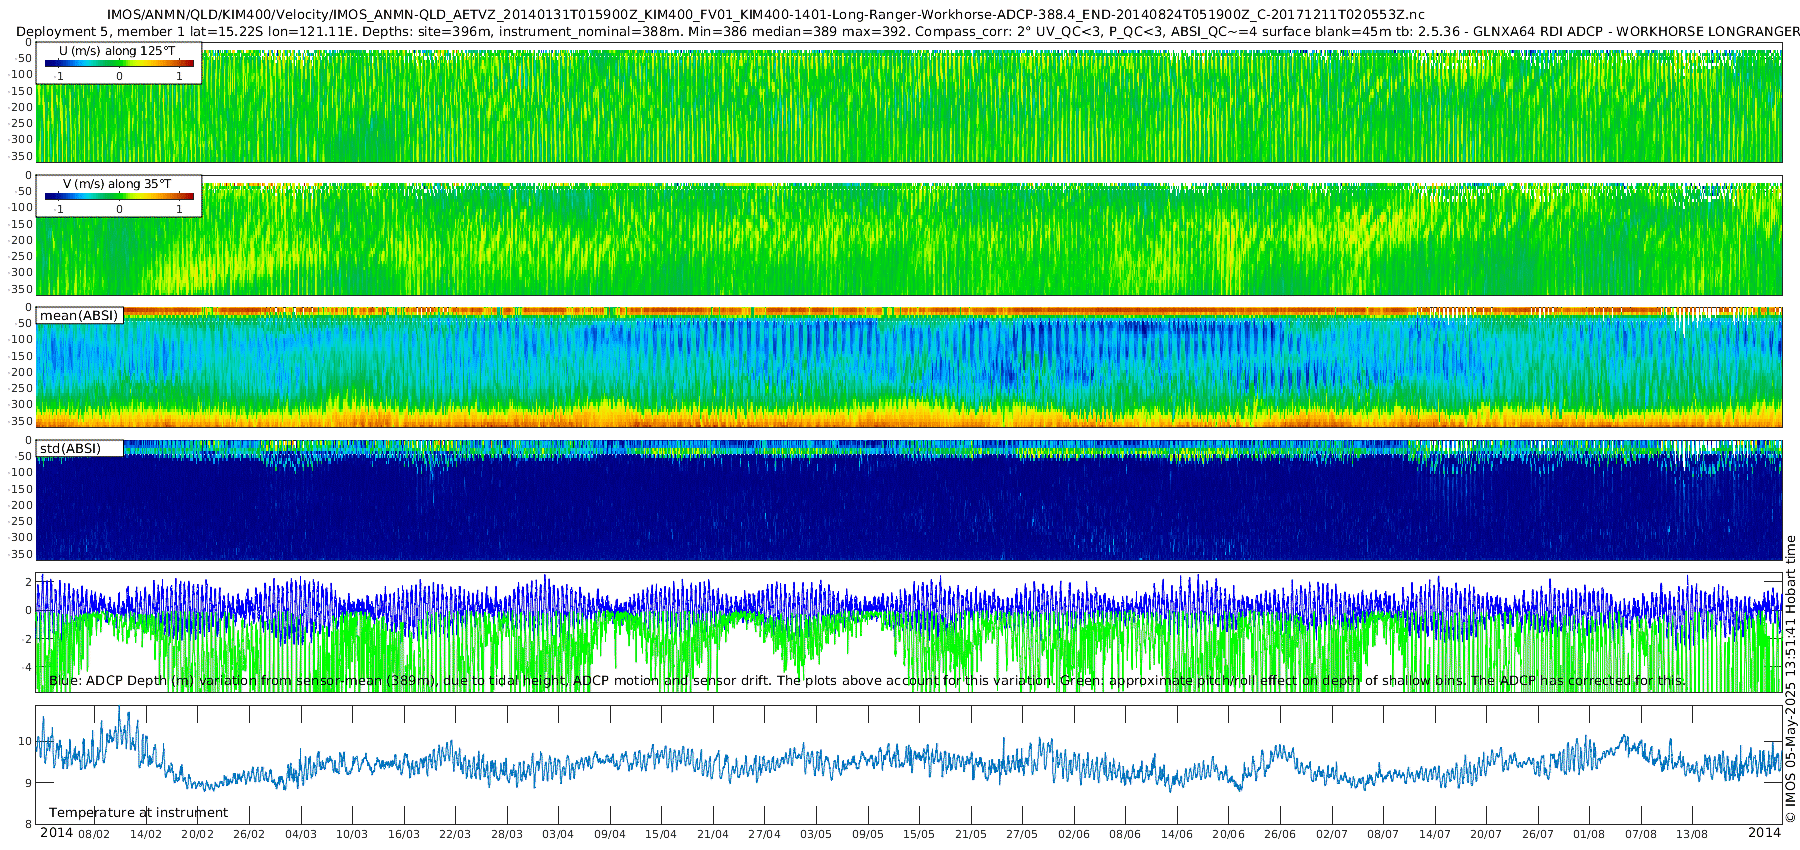This screenshot has width=1800, height=850.
Task: Select the 08/02 date tick
Action: point(94,834)
